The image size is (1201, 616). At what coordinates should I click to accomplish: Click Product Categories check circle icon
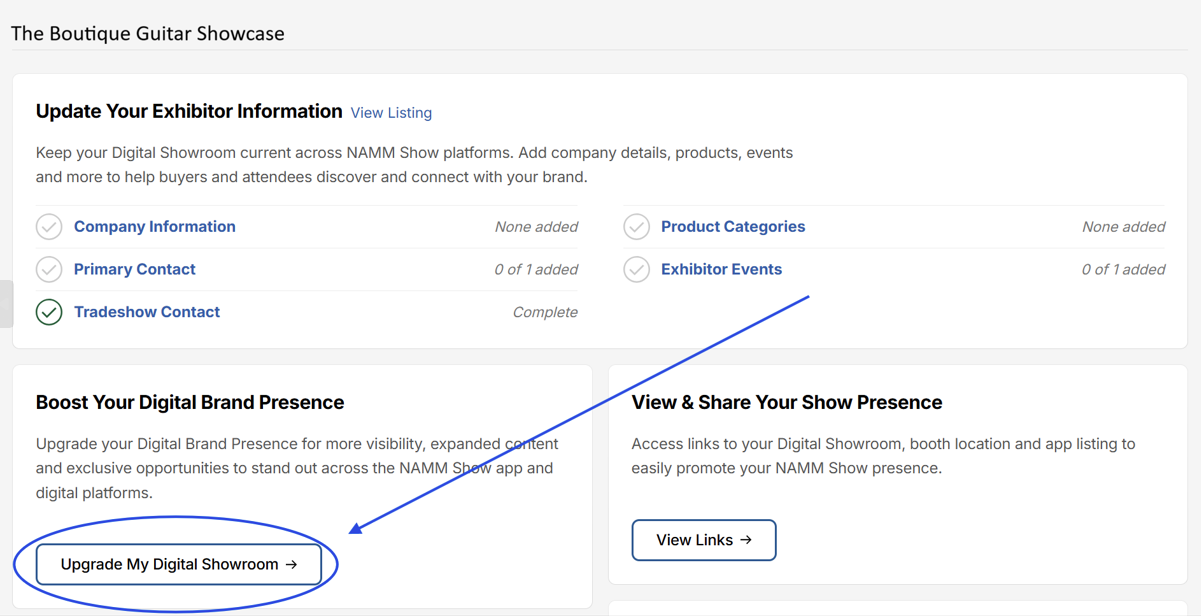tap(637, 227)
